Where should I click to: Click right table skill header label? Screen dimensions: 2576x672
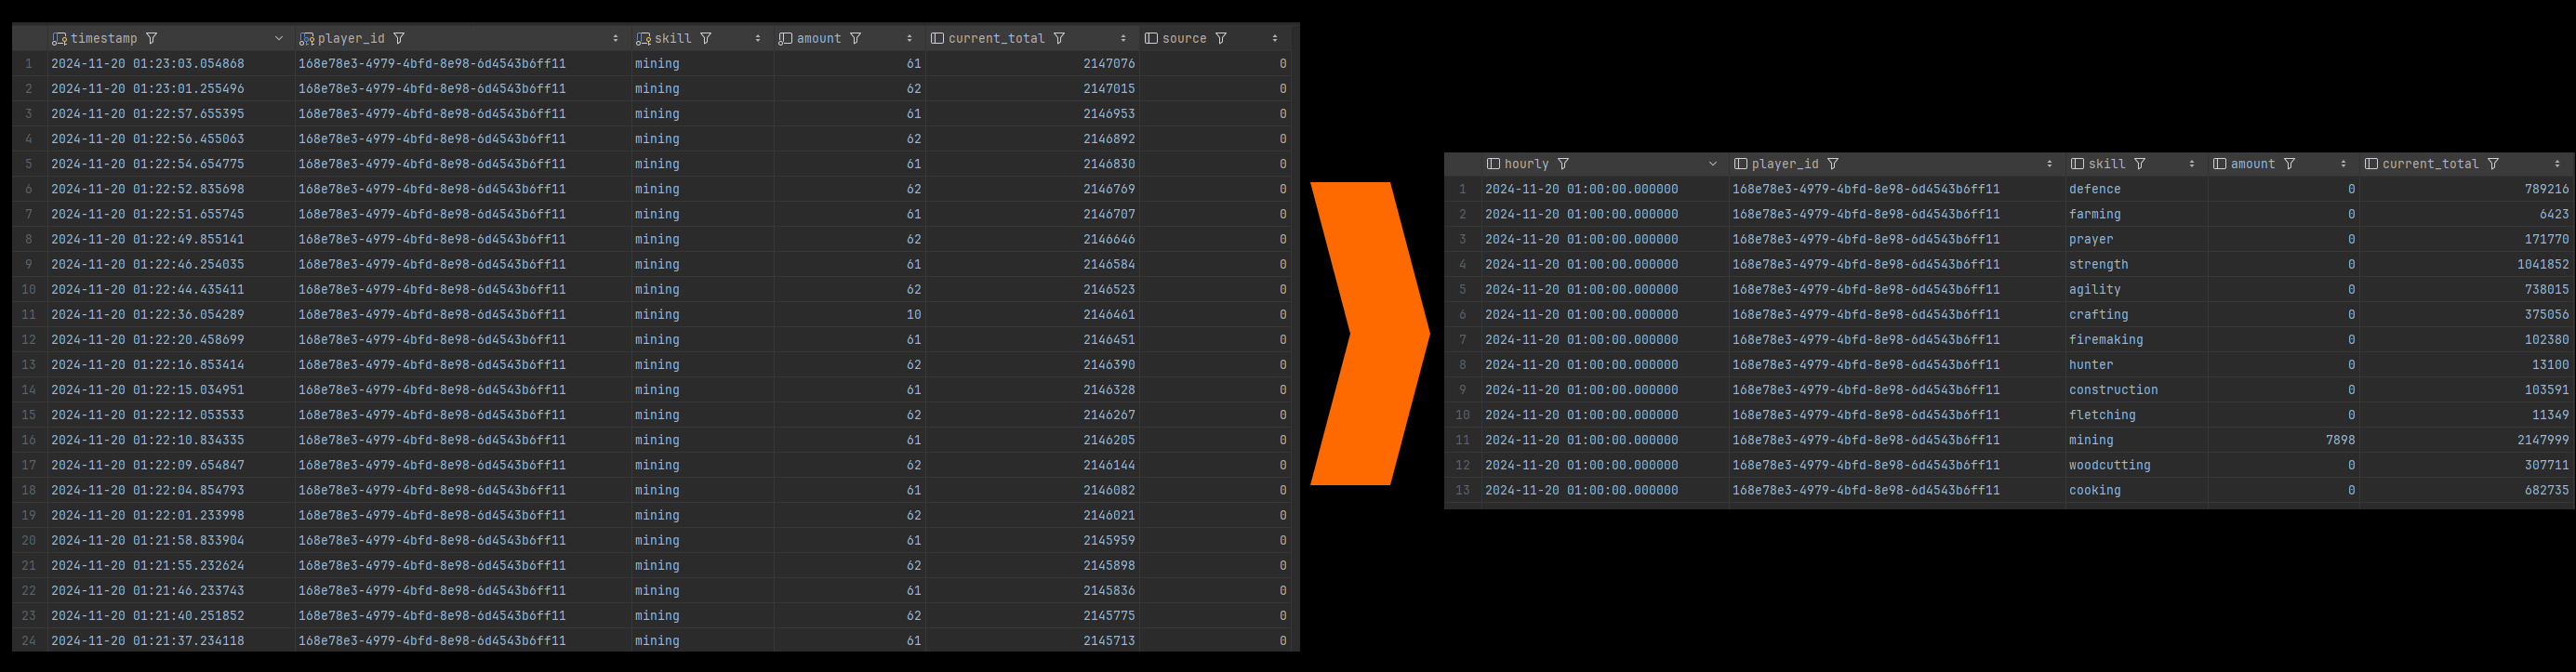click(x=2107, y=164)
